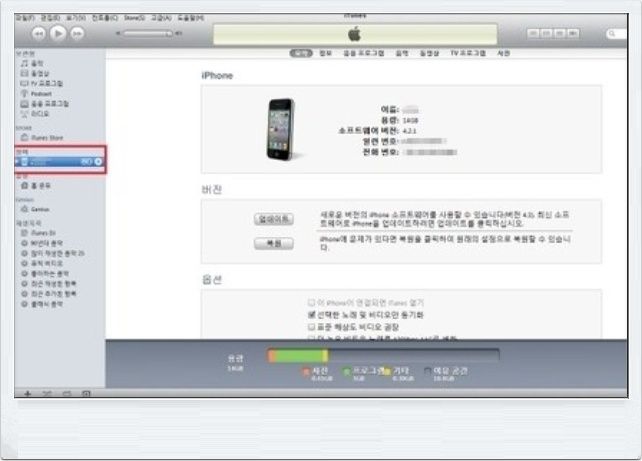Eject the connected iPhone
The height and width of the screenshot is (461, 642).
(98, 162)
